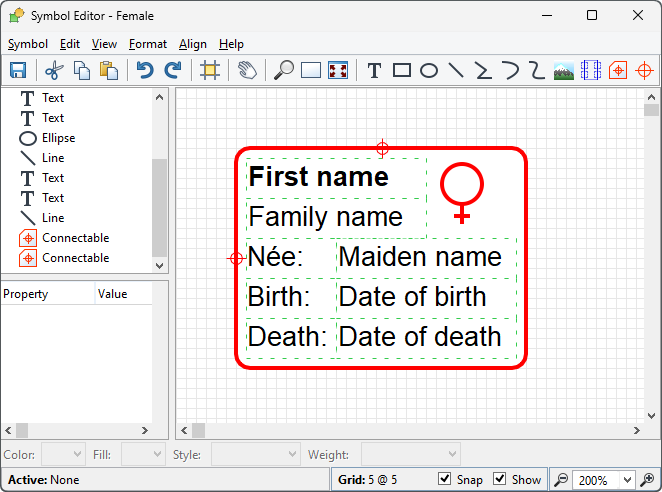Click the zoom in magnifier in status bar
Screen dimensions: 662x492
(648, 480)
